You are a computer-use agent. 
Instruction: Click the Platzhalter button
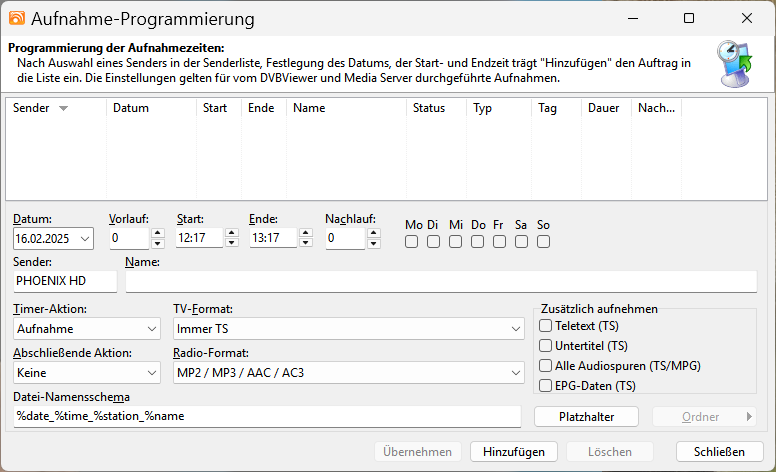[587, 416]
